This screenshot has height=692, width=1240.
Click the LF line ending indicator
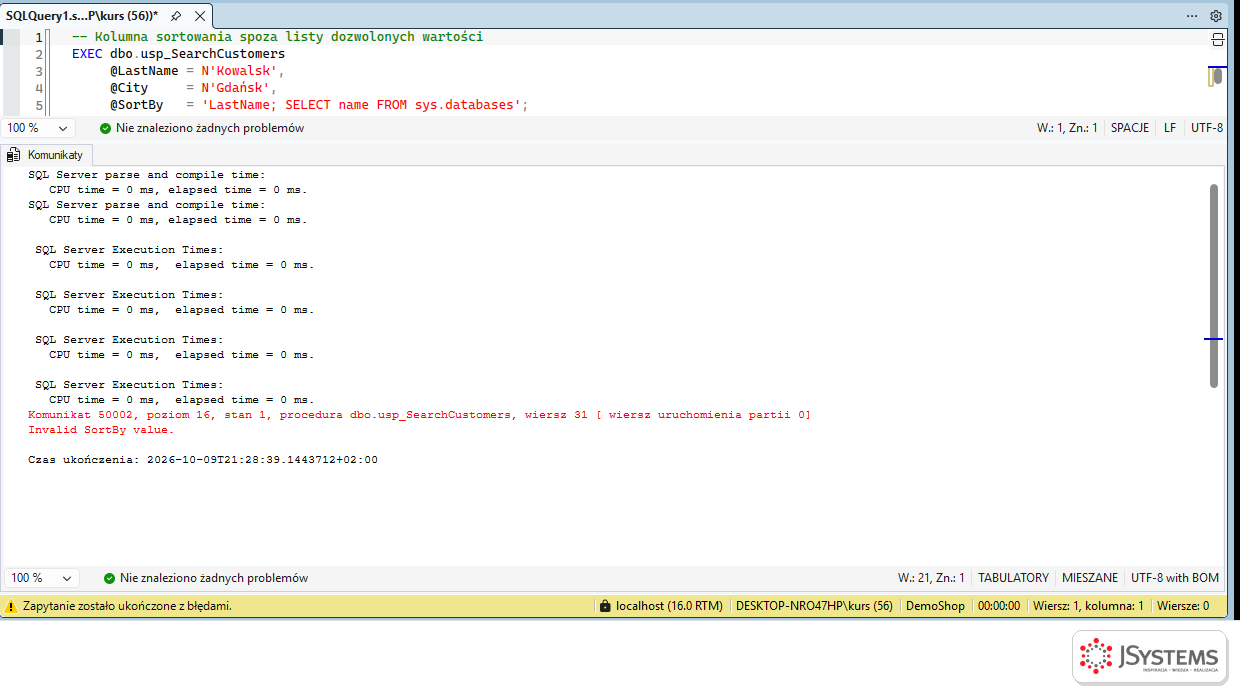pyautogui.click(x=1170, y=128)
